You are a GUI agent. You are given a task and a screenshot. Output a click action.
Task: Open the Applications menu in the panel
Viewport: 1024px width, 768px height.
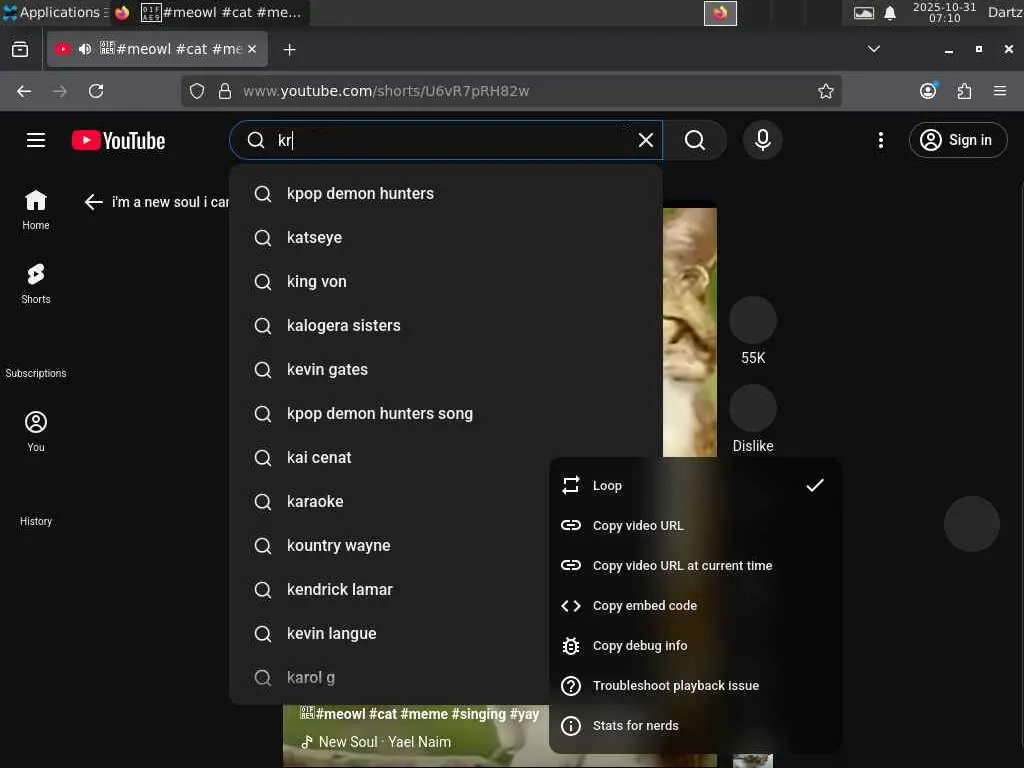(x=54, y=12)
